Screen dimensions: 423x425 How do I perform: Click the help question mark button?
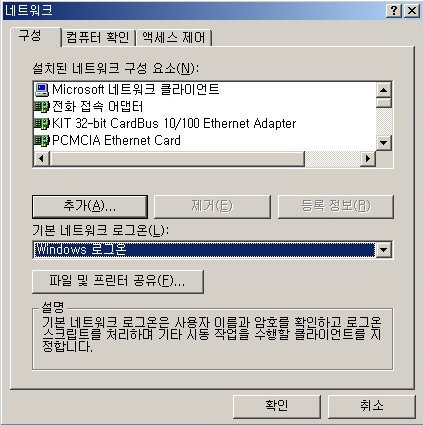pyautogui.click(x=394, y=11)
